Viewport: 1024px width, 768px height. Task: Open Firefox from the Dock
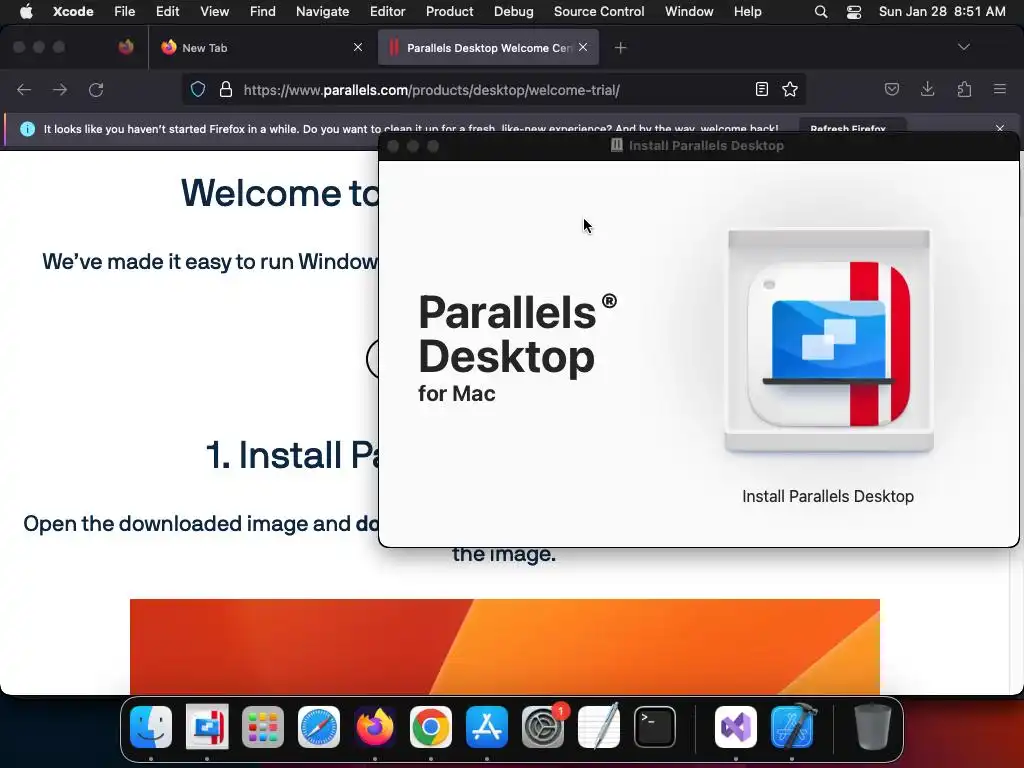point(375,727)
